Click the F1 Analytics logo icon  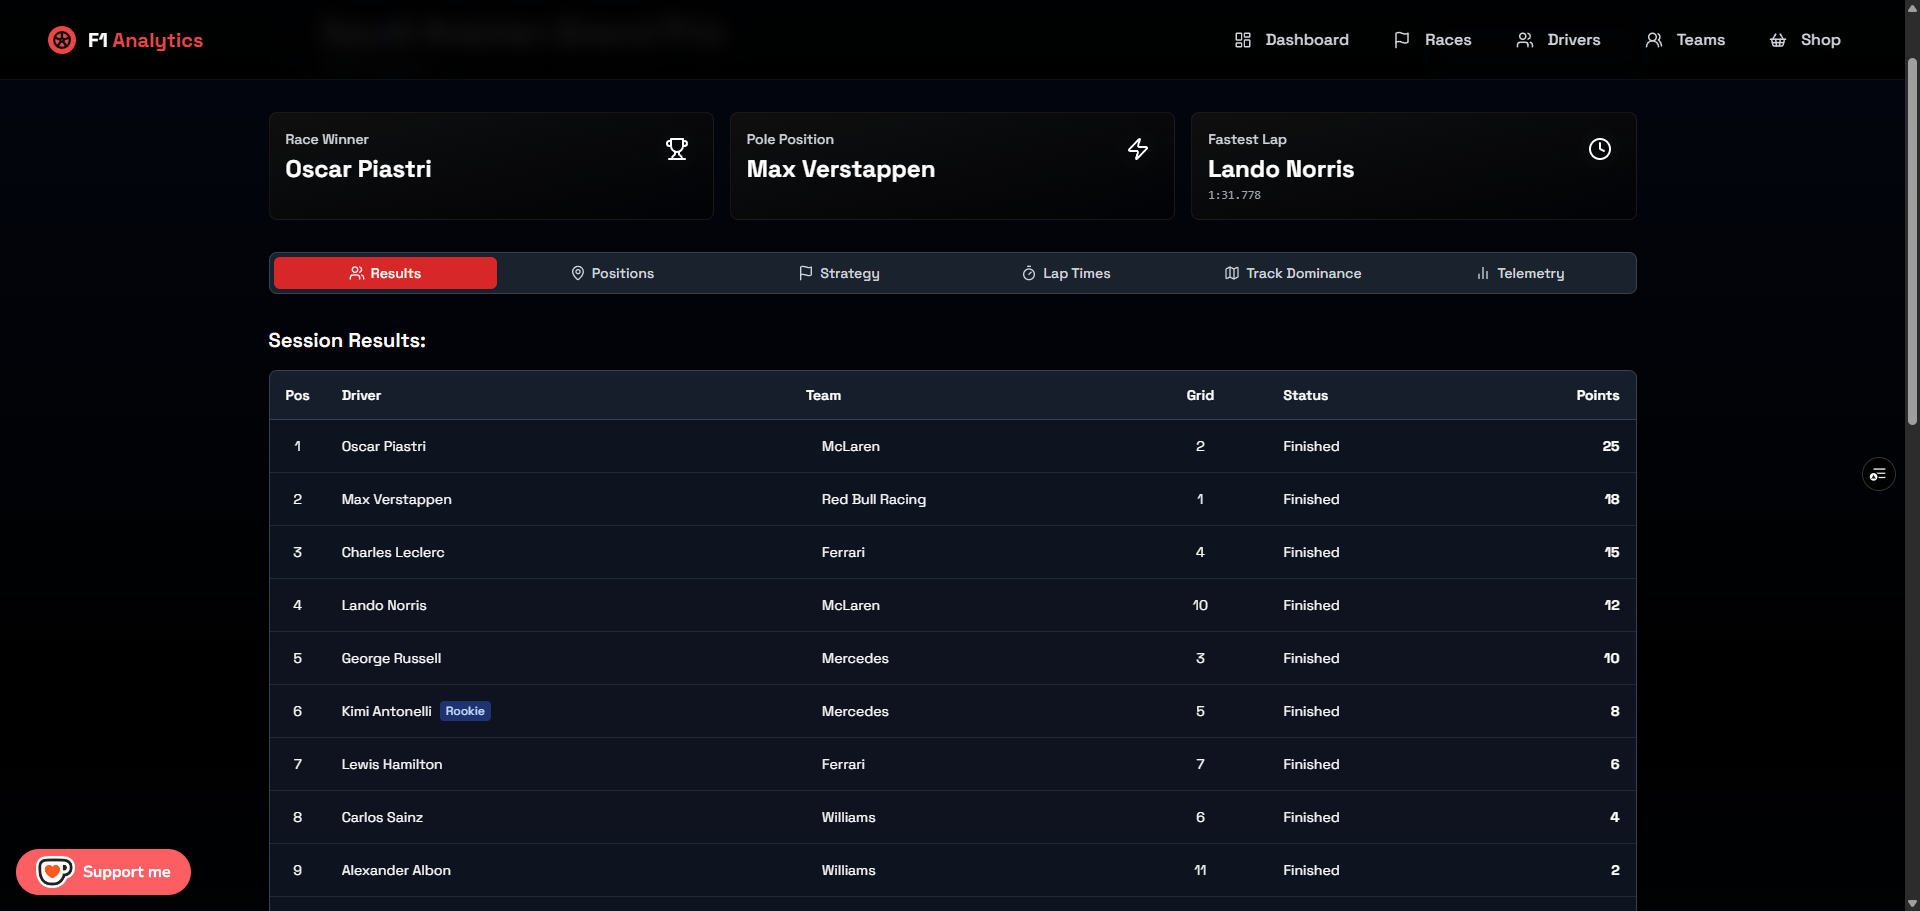click(x=62, y=40)
